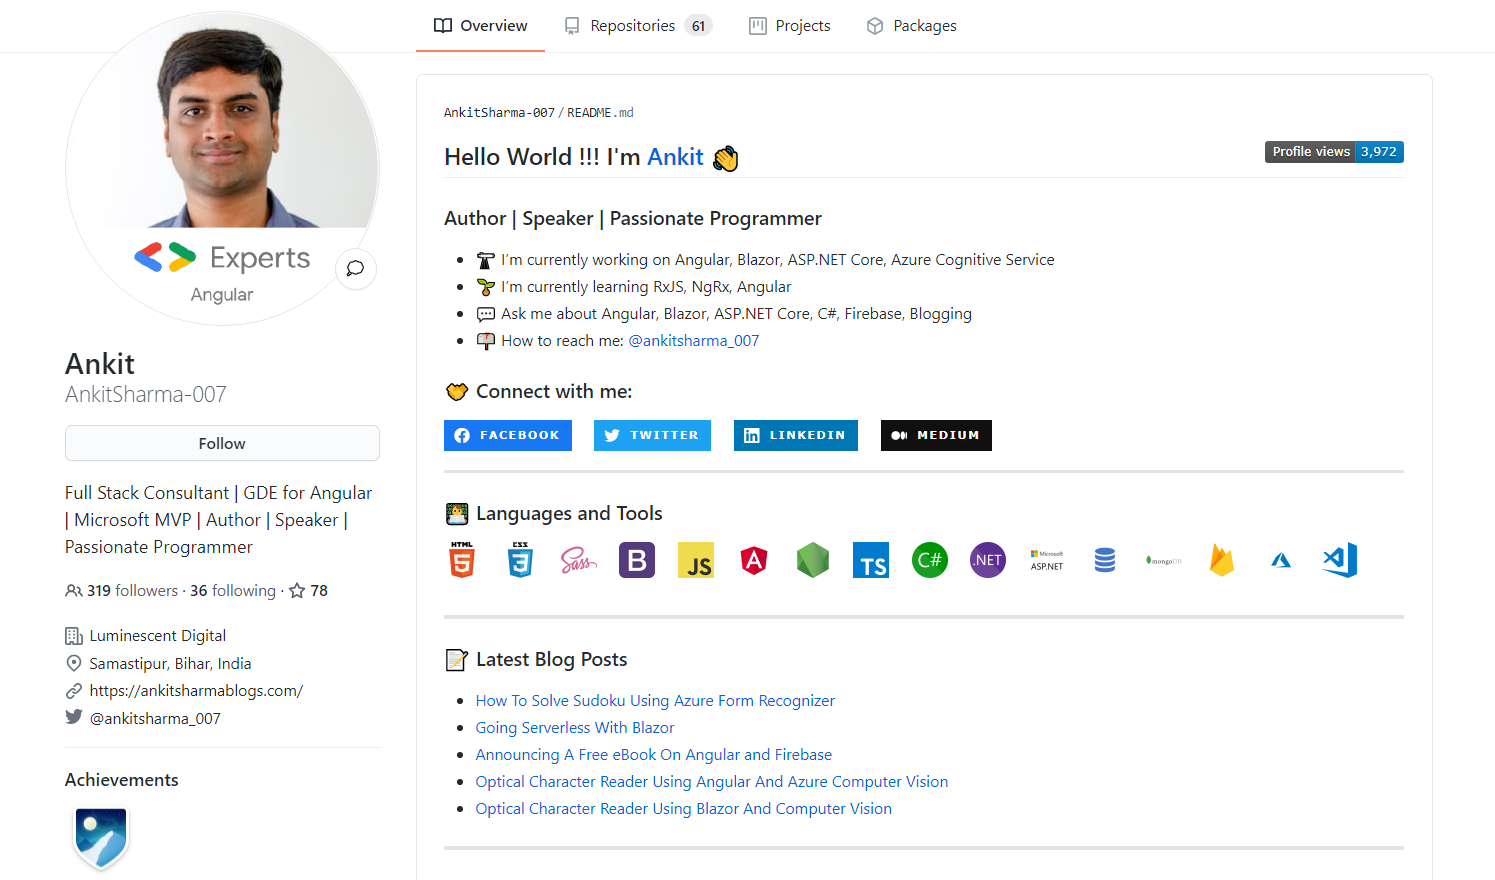
Task: Open Announcing A Free eBook post link
Action: [654, 755]
